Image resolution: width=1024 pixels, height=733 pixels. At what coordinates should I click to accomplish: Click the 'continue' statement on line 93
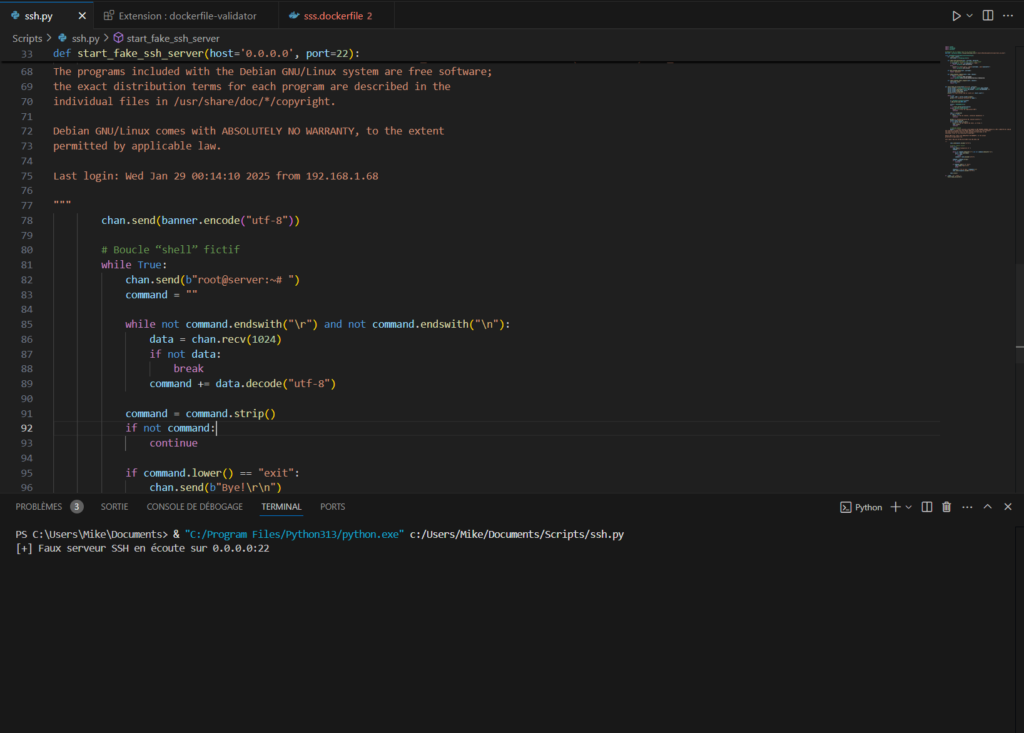[173, 443]
